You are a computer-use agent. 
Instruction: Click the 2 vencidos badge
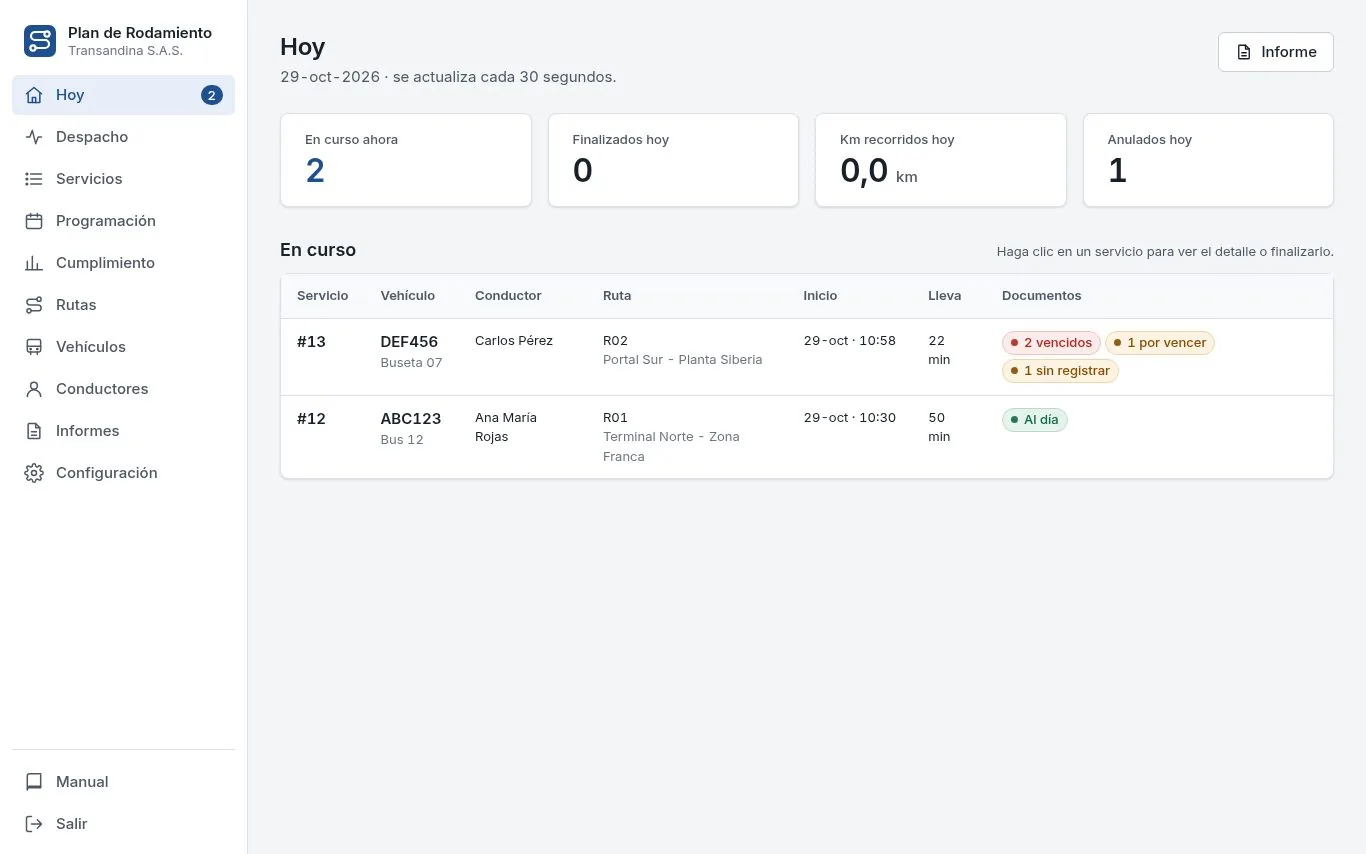pyautogui.click(x=1051, y=343)
